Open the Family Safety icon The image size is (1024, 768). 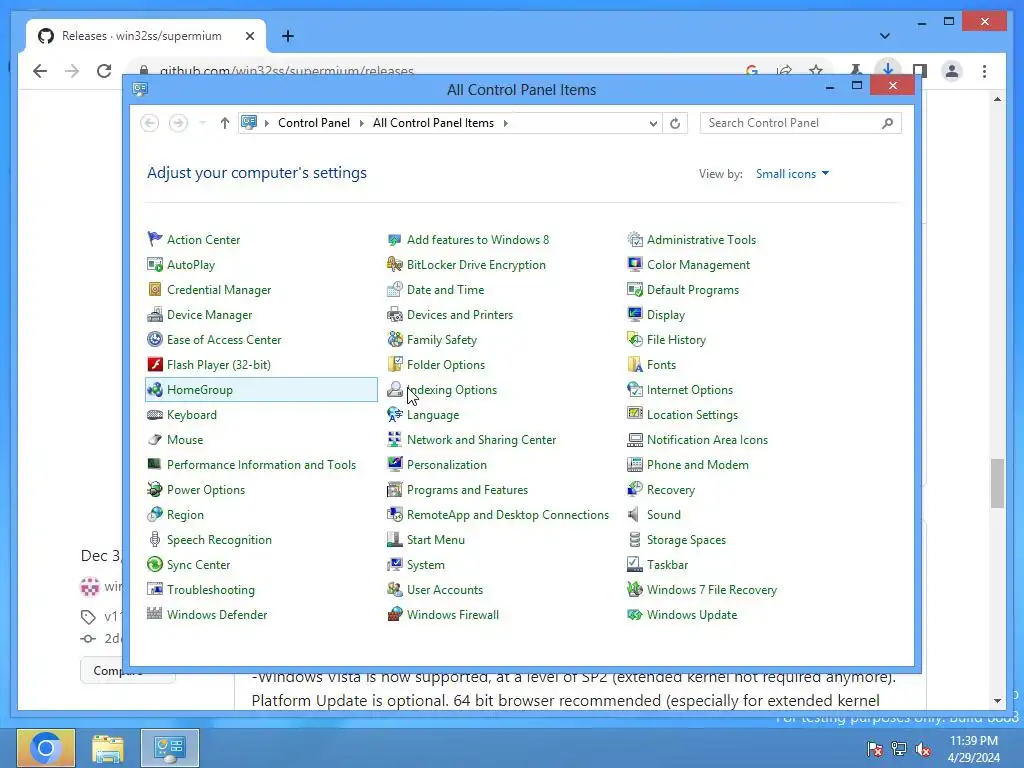coord(394,340)
